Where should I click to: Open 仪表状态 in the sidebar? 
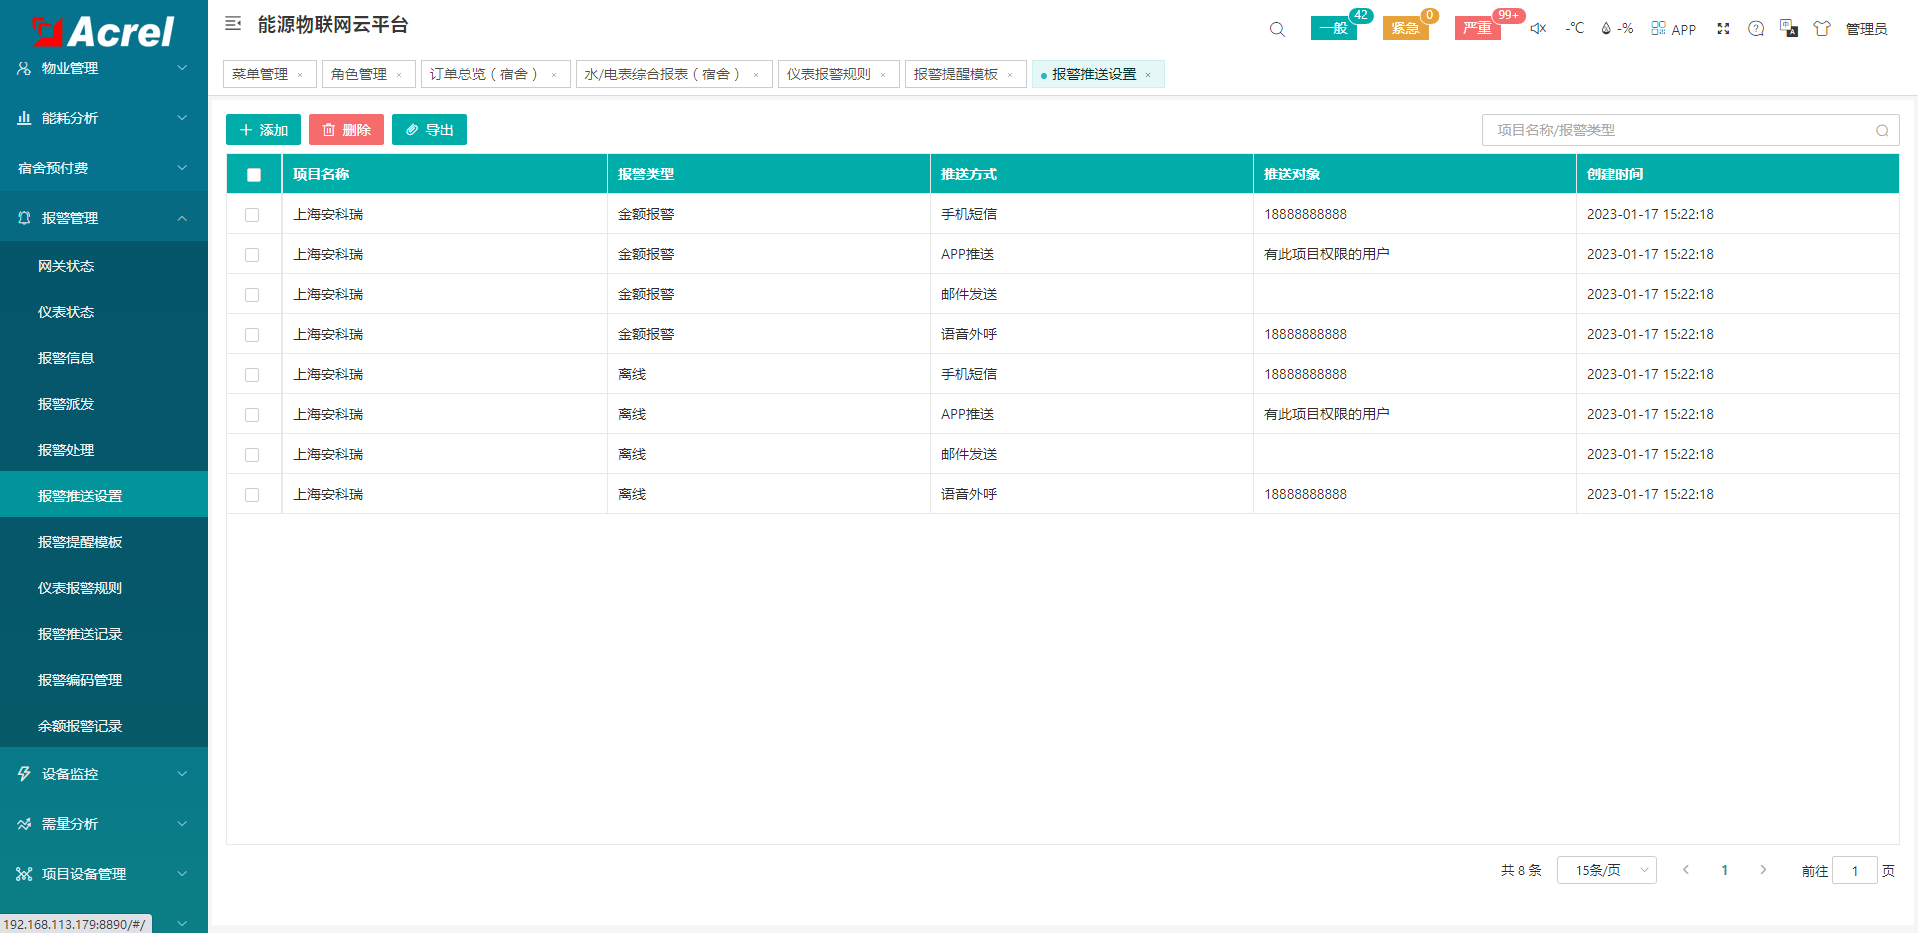(104, 312)
